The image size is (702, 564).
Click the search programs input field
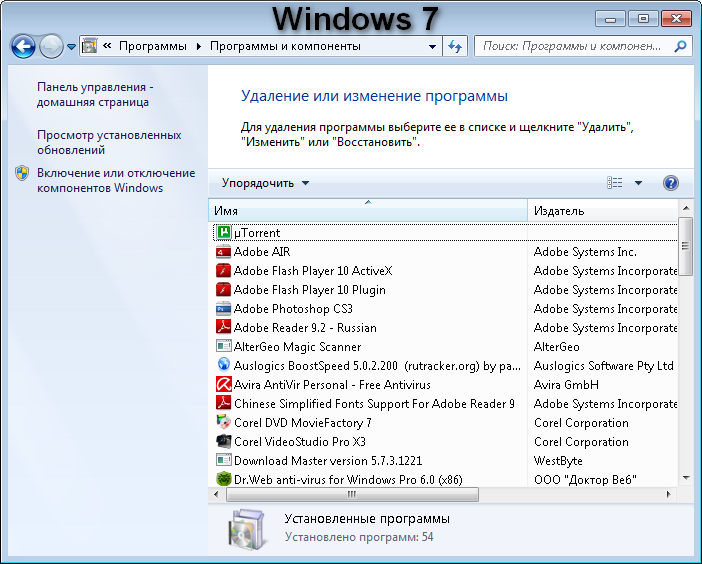tap(575, 46)
